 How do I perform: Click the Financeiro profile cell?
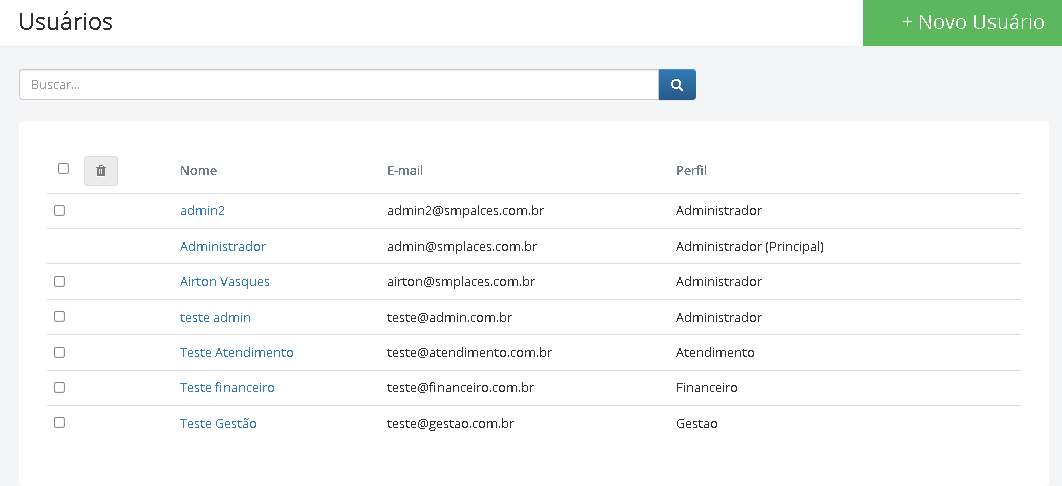706,388
